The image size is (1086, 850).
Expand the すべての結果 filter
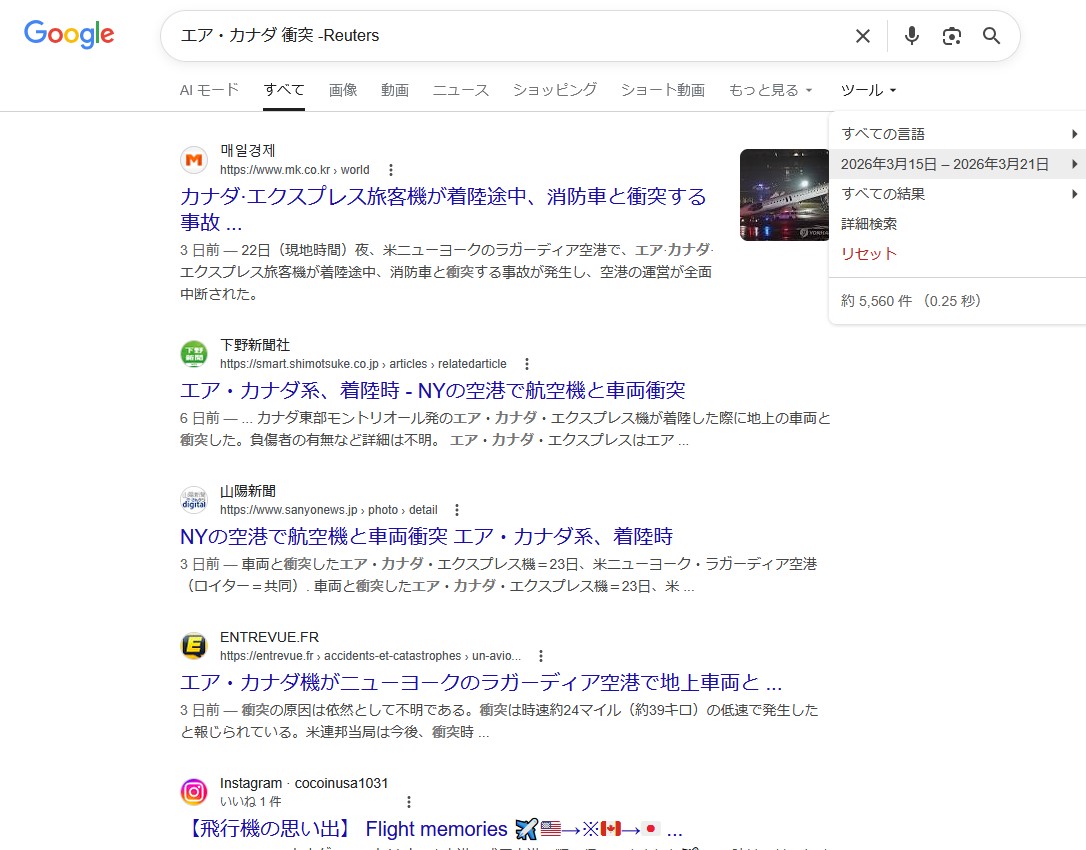click(x=957, y=194)
